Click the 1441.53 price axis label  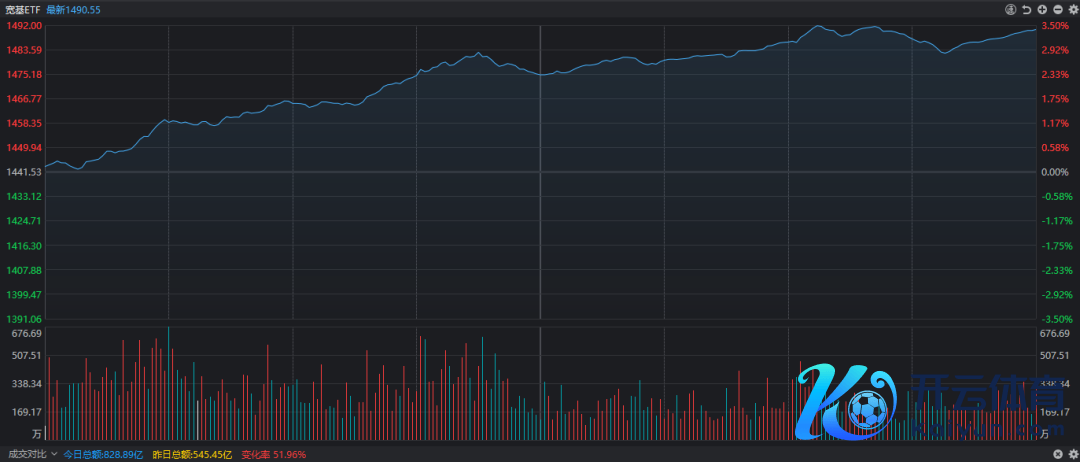(x=23, y=172)
